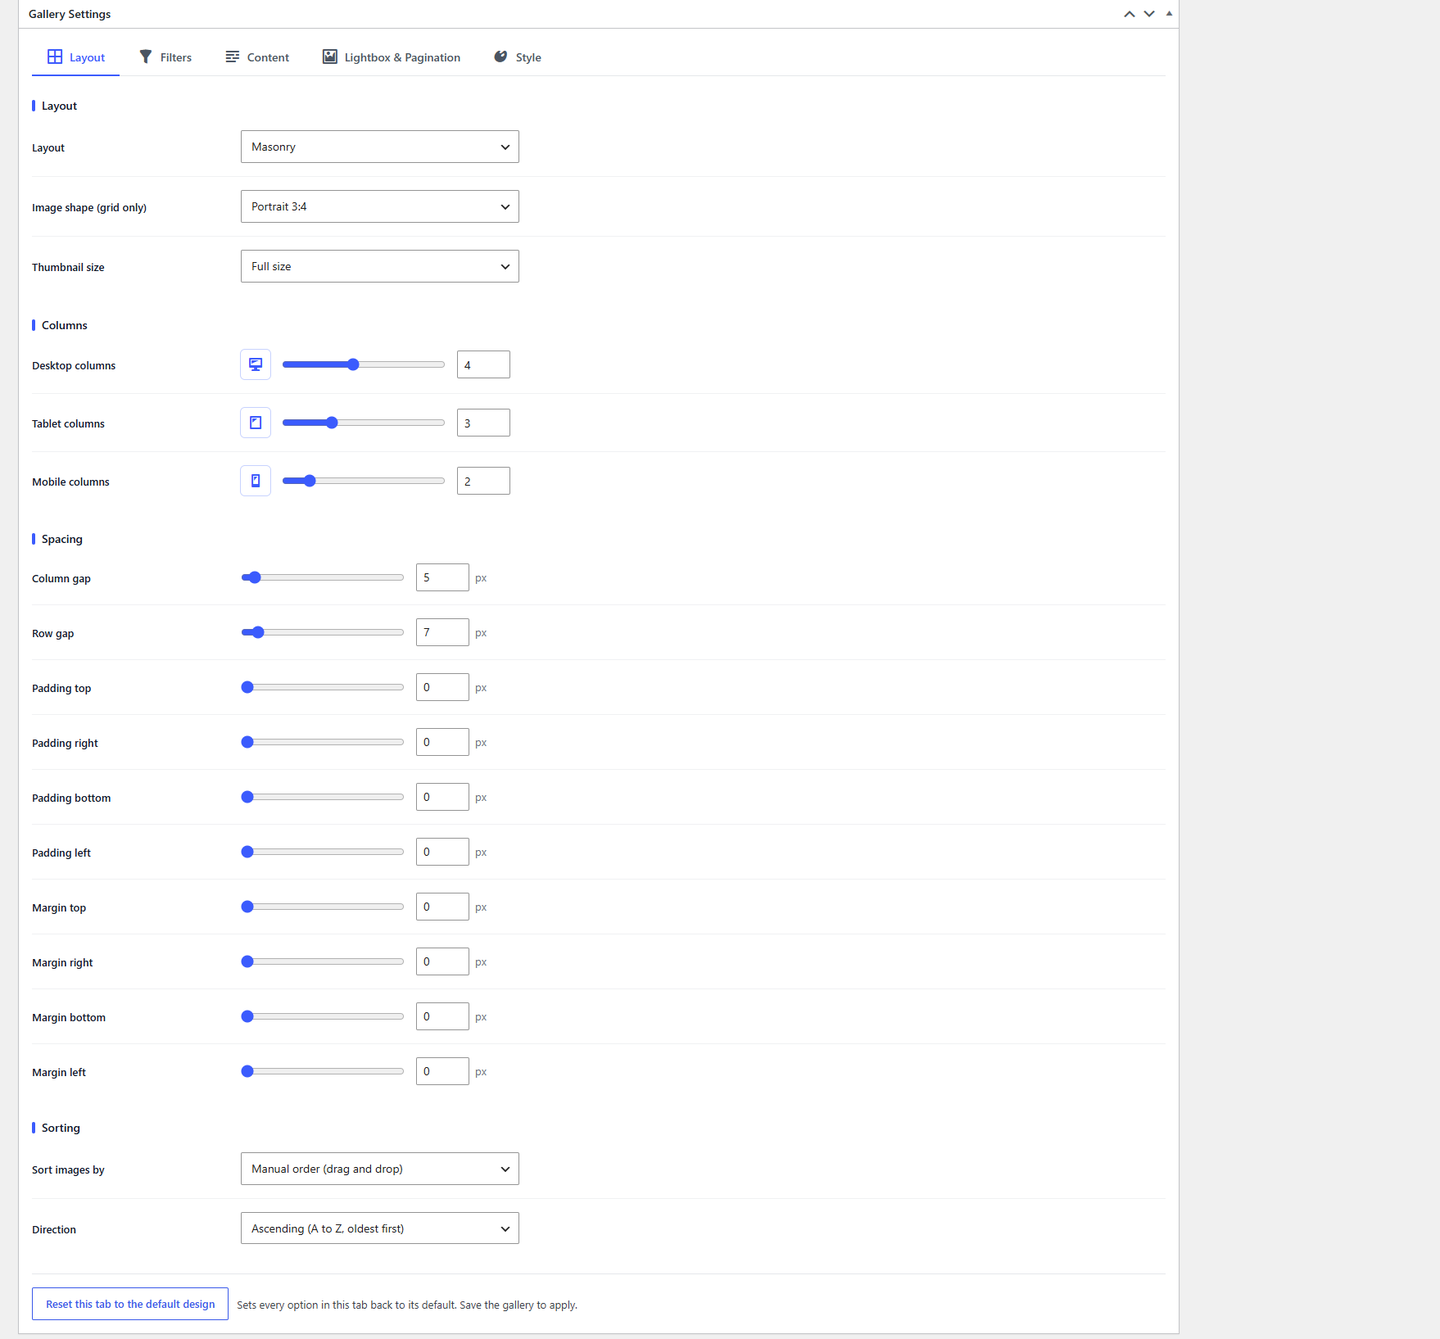The image size is (1440, 1339).
Task: Open the Layout dropdown showing Masonry
Action: click(x=380, y=147)
